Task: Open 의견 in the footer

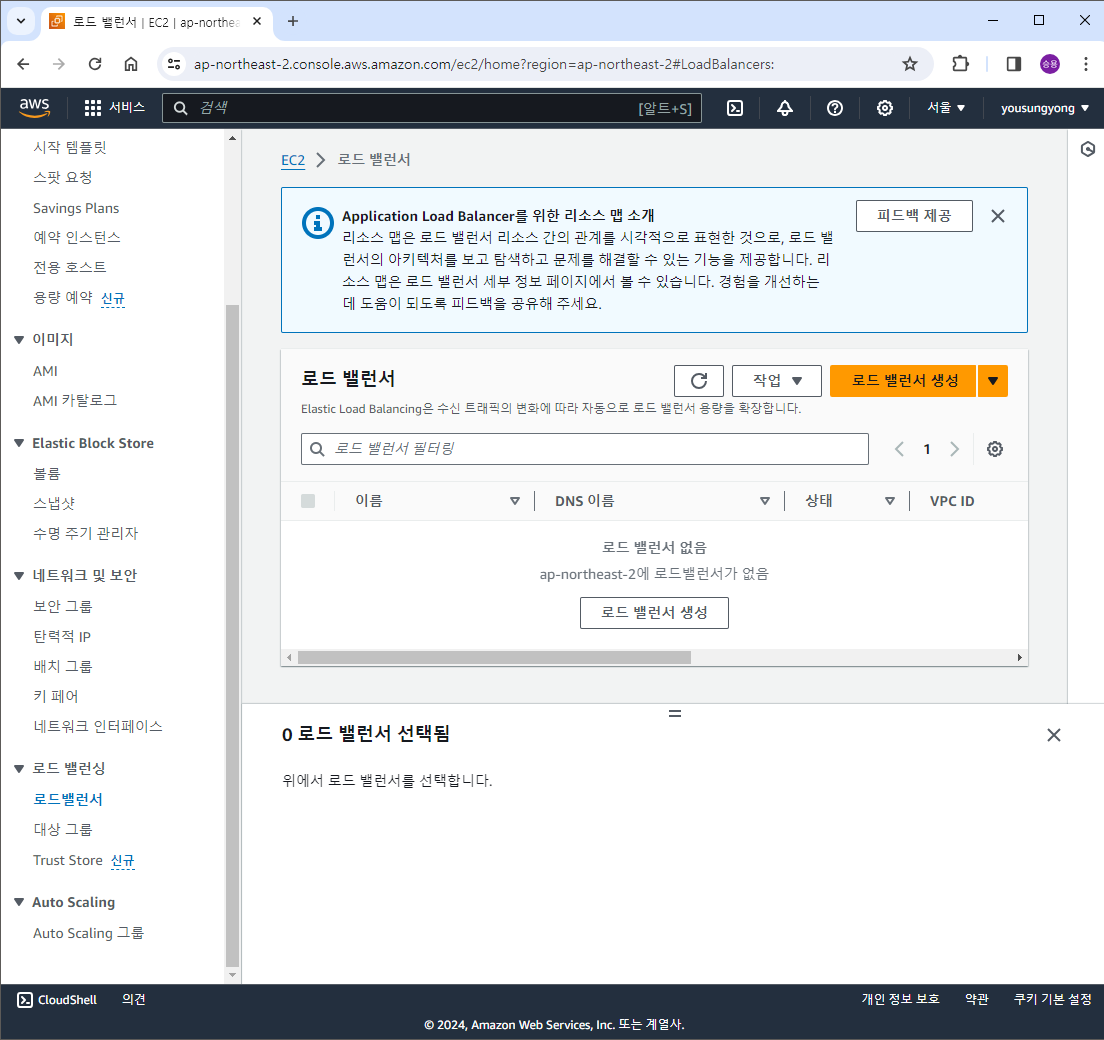Action: (x=134, y=1000)
